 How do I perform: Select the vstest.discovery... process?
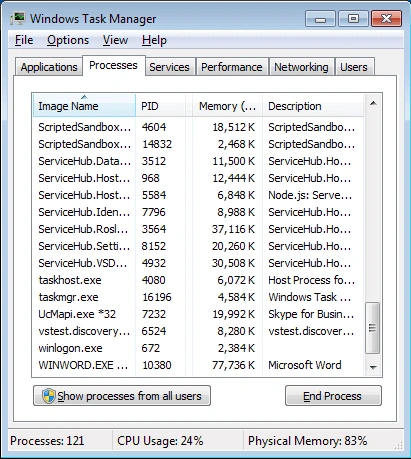tap(197, 331)
